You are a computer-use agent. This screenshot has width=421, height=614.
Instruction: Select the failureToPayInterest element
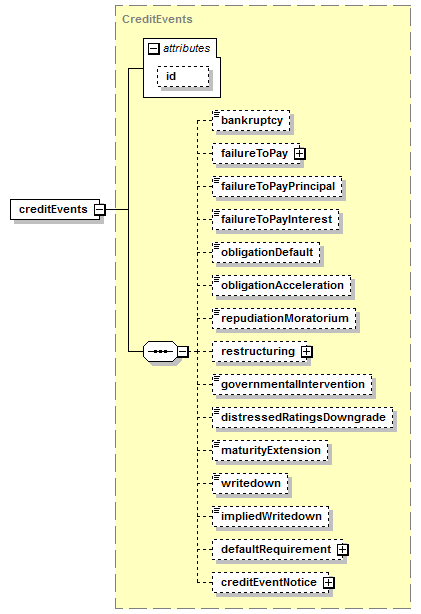click(276, 219)
